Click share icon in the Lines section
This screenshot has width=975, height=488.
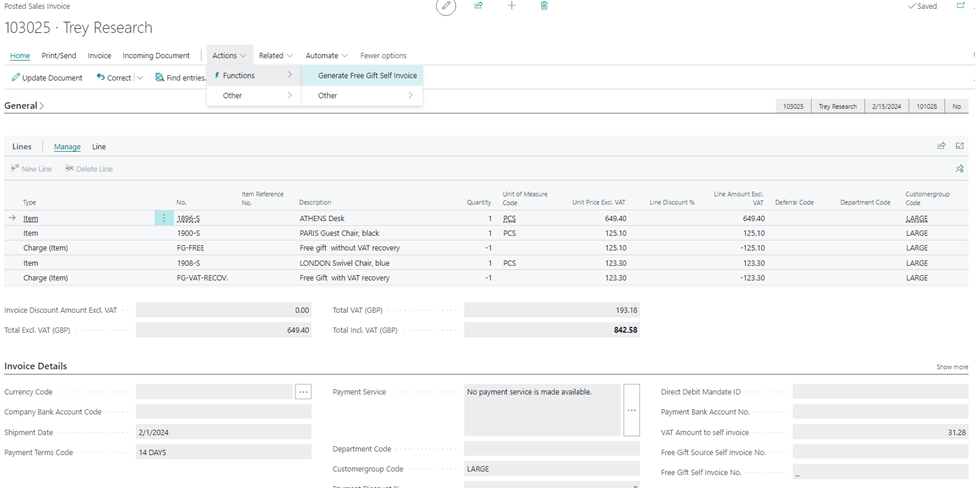click(941, 146)
